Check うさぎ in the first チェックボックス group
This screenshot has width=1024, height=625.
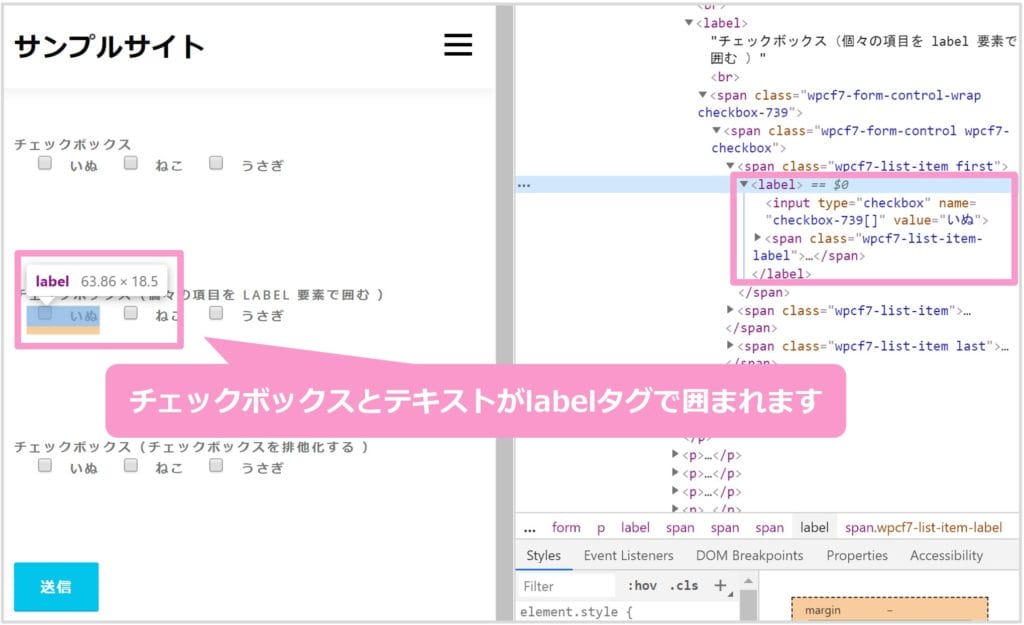(x=216, y=163)
